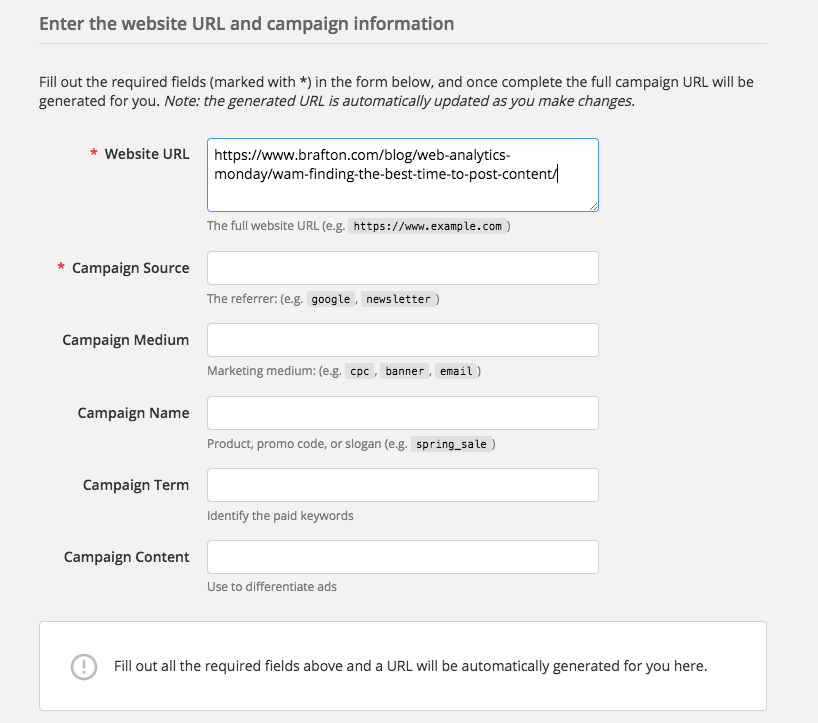The image size is (818, 723).
Task: Click the 'newsletter' referrer example
Action: (398, 299)
